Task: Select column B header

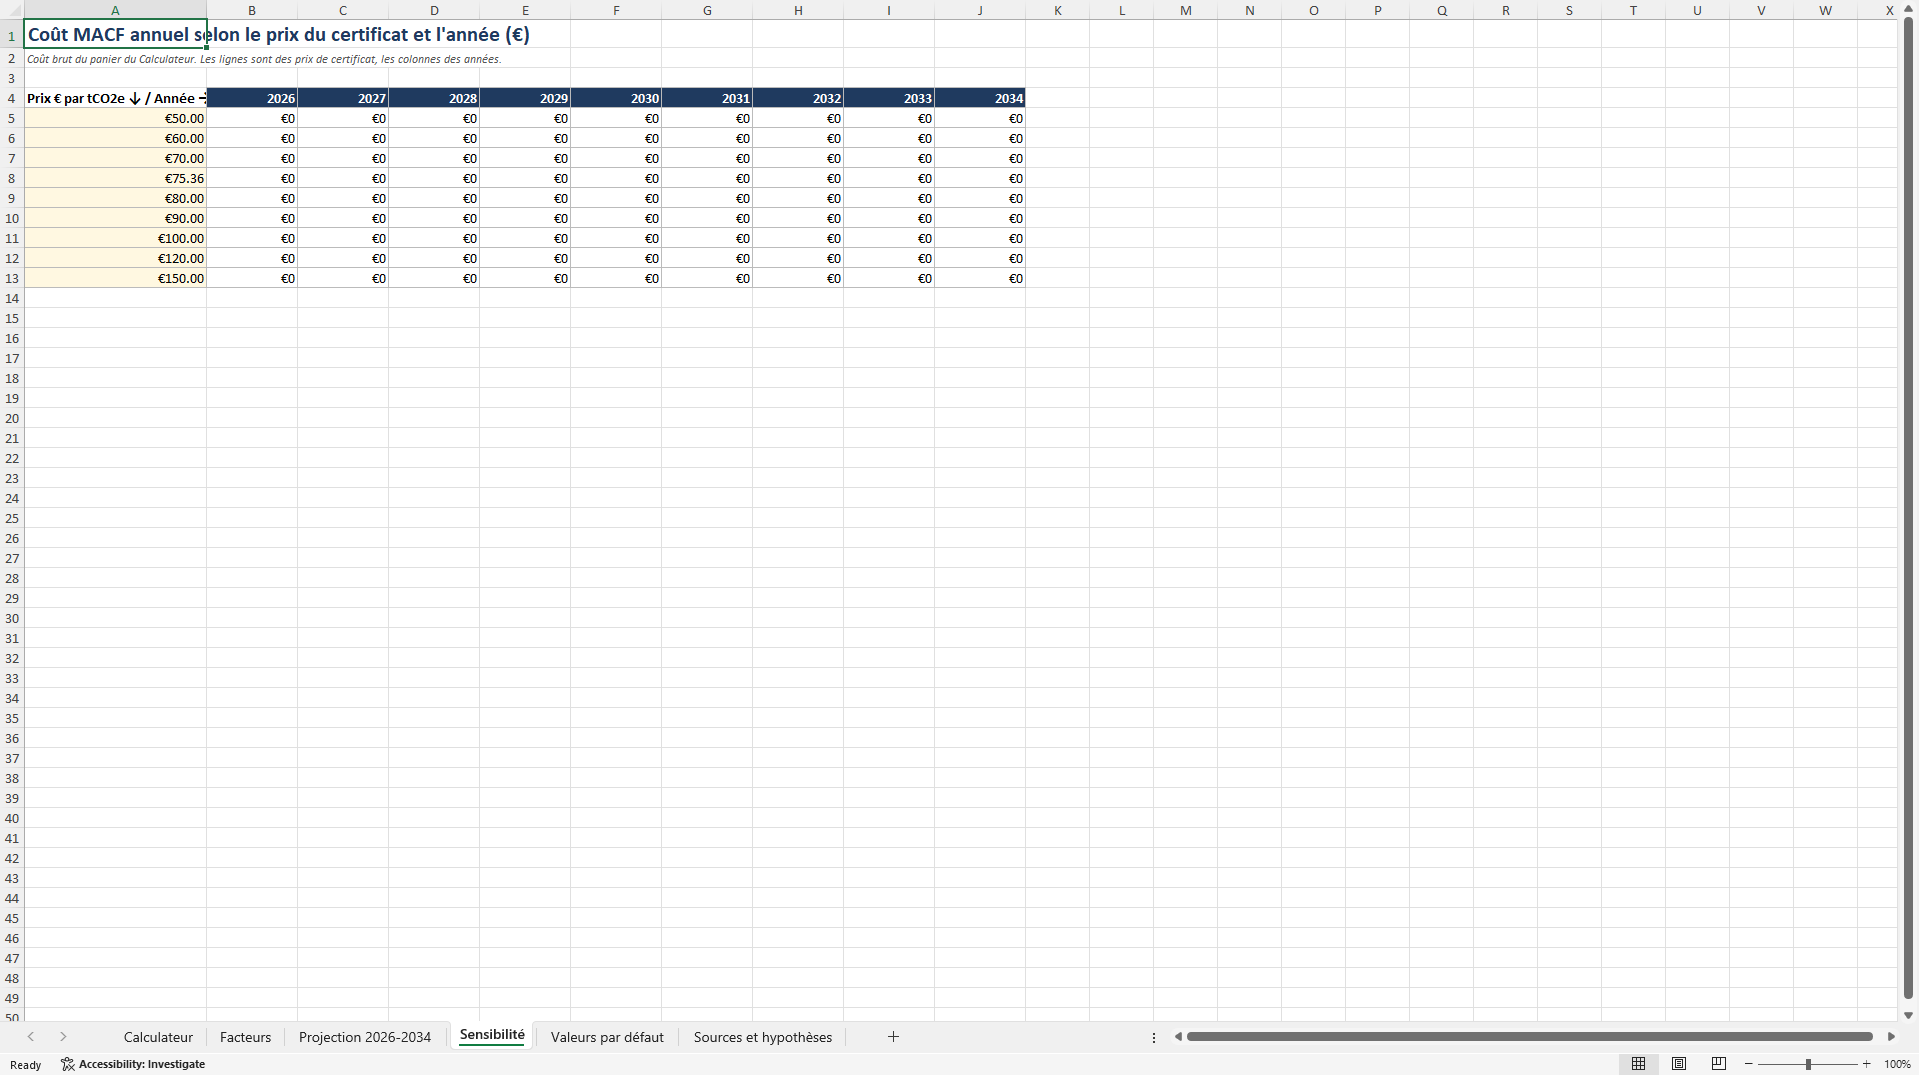Action: pos(252,10)
